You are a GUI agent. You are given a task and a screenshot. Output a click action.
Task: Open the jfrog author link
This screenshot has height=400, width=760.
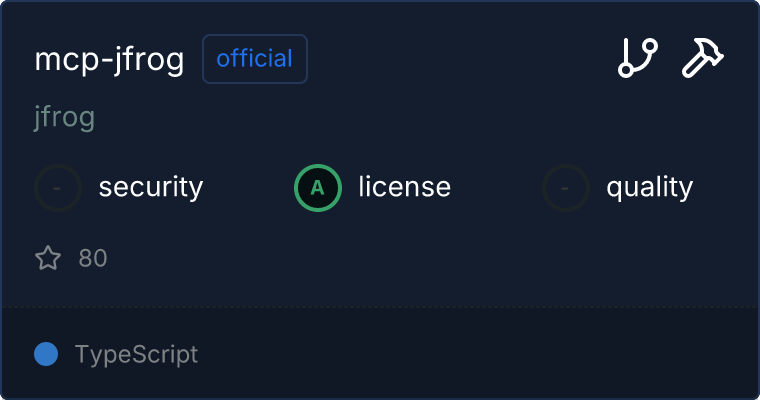coord(64,118)
